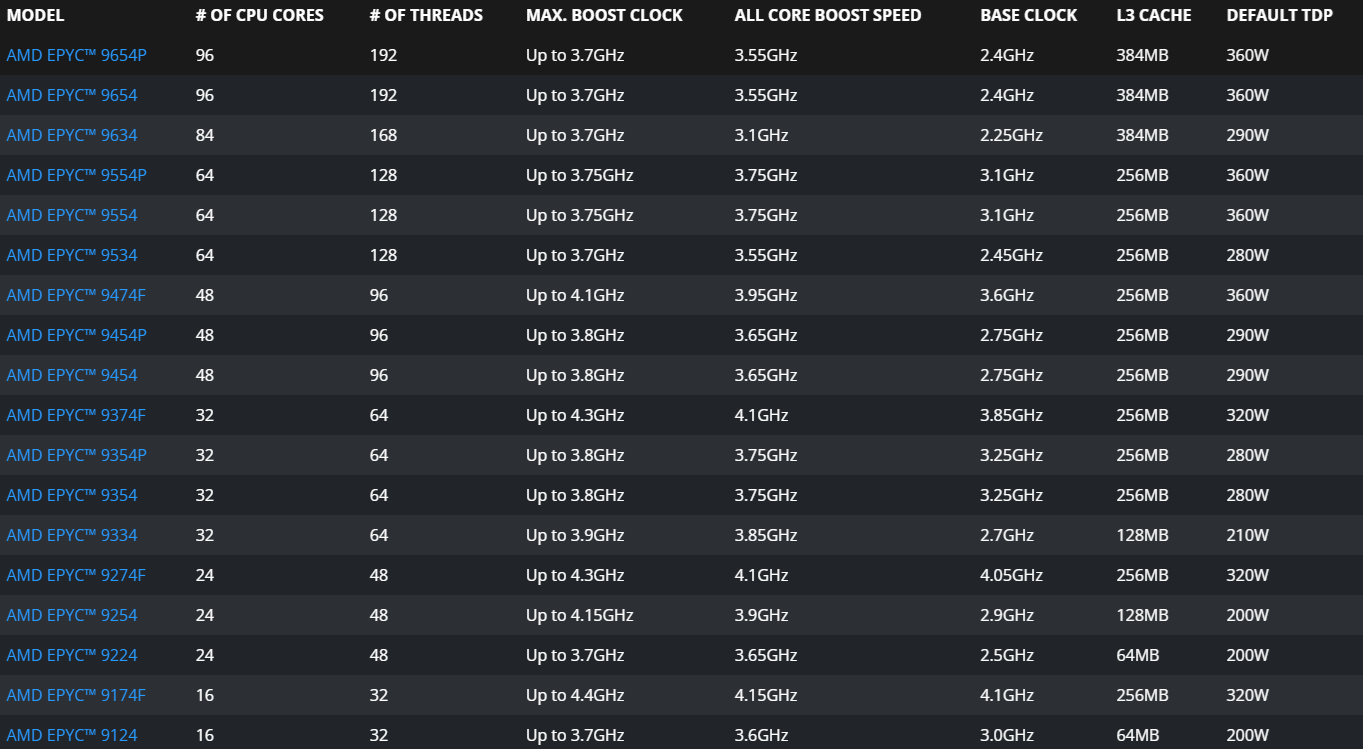Open the AMD EPYC 9124 link

72,735
